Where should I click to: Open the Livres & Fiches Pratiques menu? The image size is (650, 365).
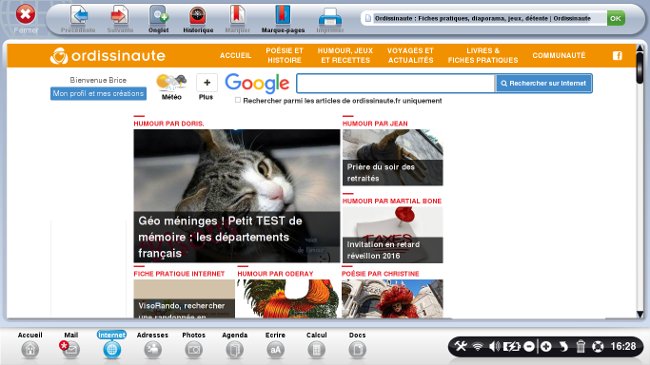(483, 55)
